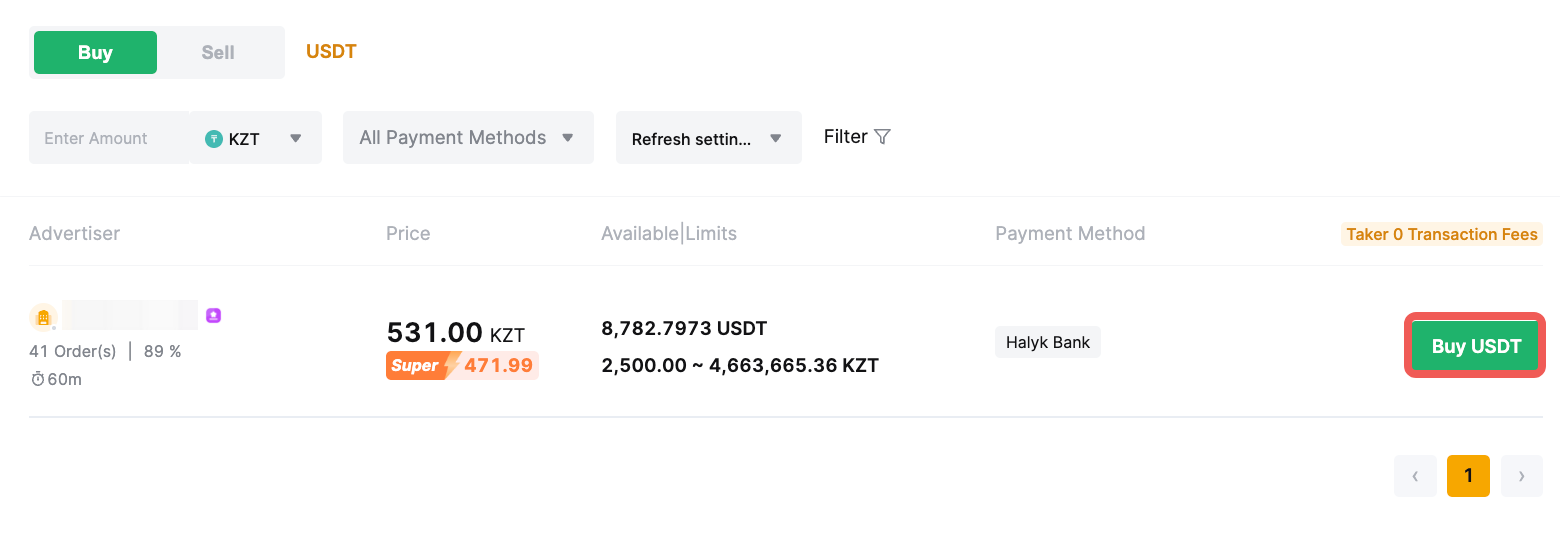Image resolution: width=1560 pixels, height=558 pixels.
Task: Open the KZT currency dropdown
Action: (255, 138)
